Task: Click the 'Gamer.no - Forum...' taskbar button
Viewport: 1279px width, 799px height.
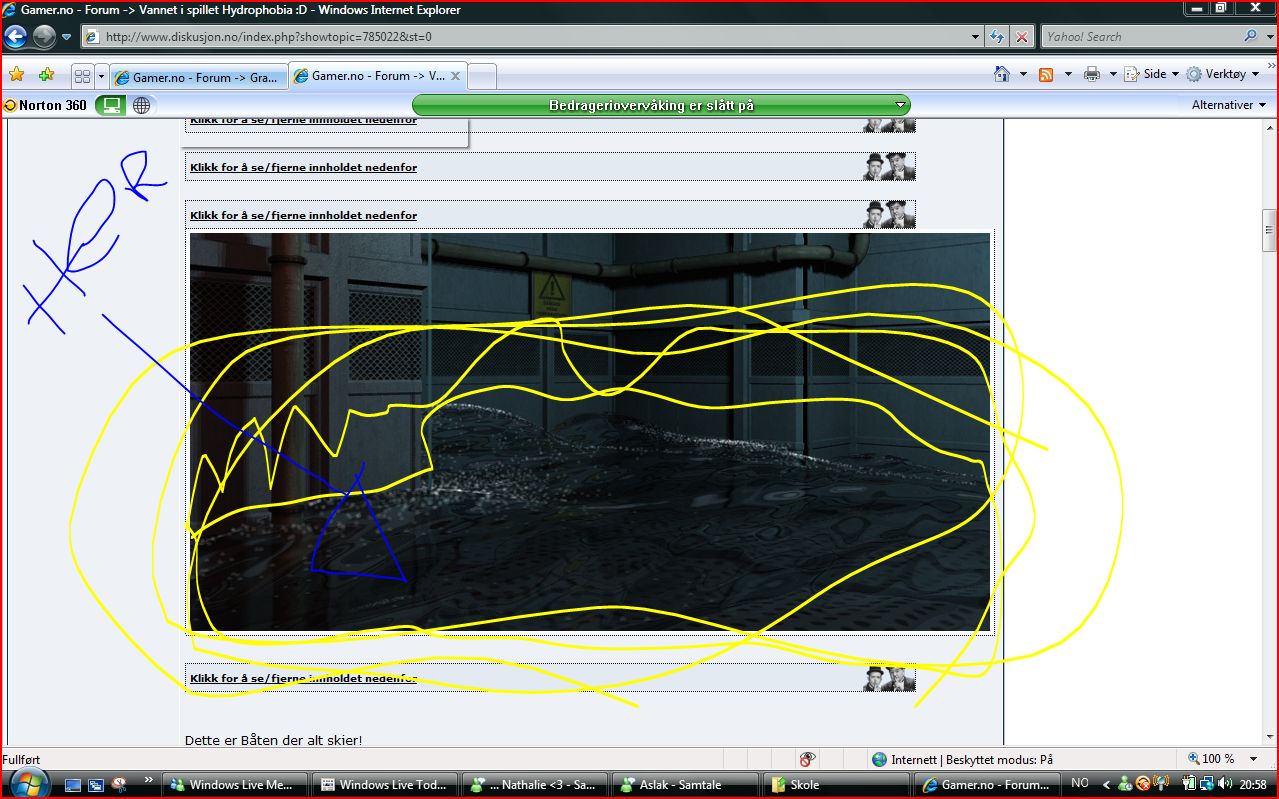Action: [985, 785]
